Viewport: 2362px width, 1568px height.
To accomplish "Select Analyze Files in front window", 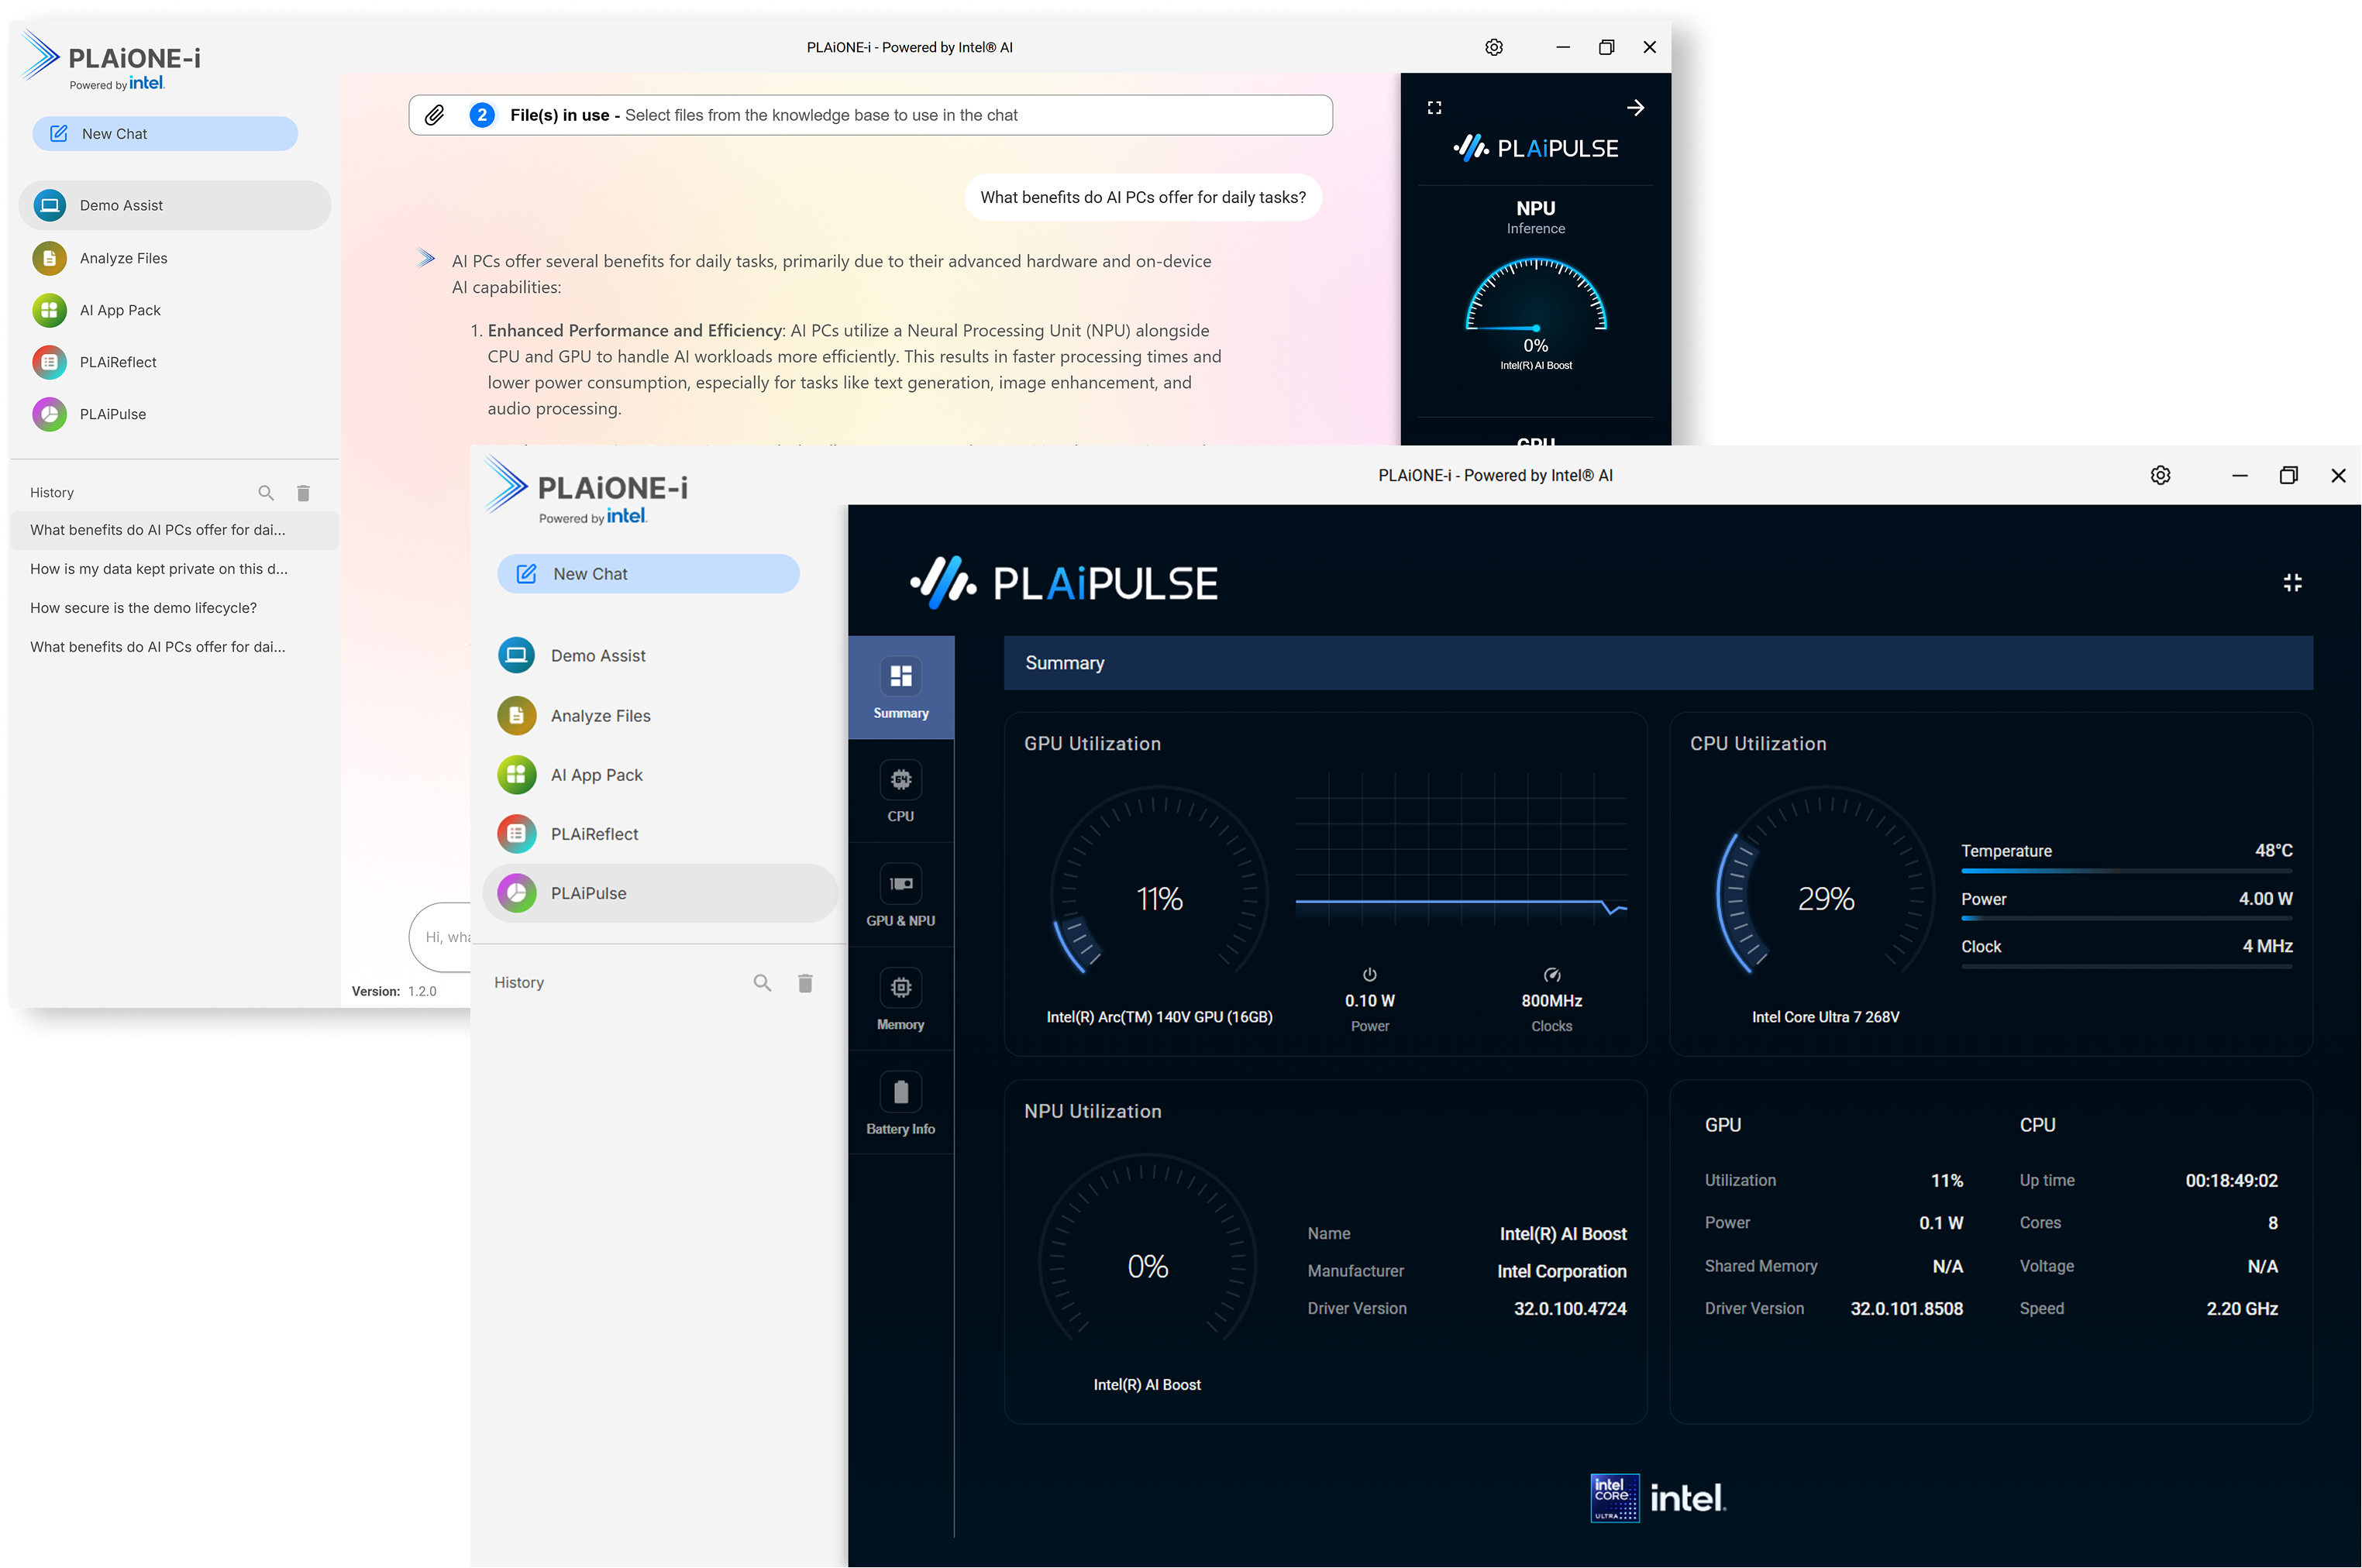I will (x=660, y=715).
